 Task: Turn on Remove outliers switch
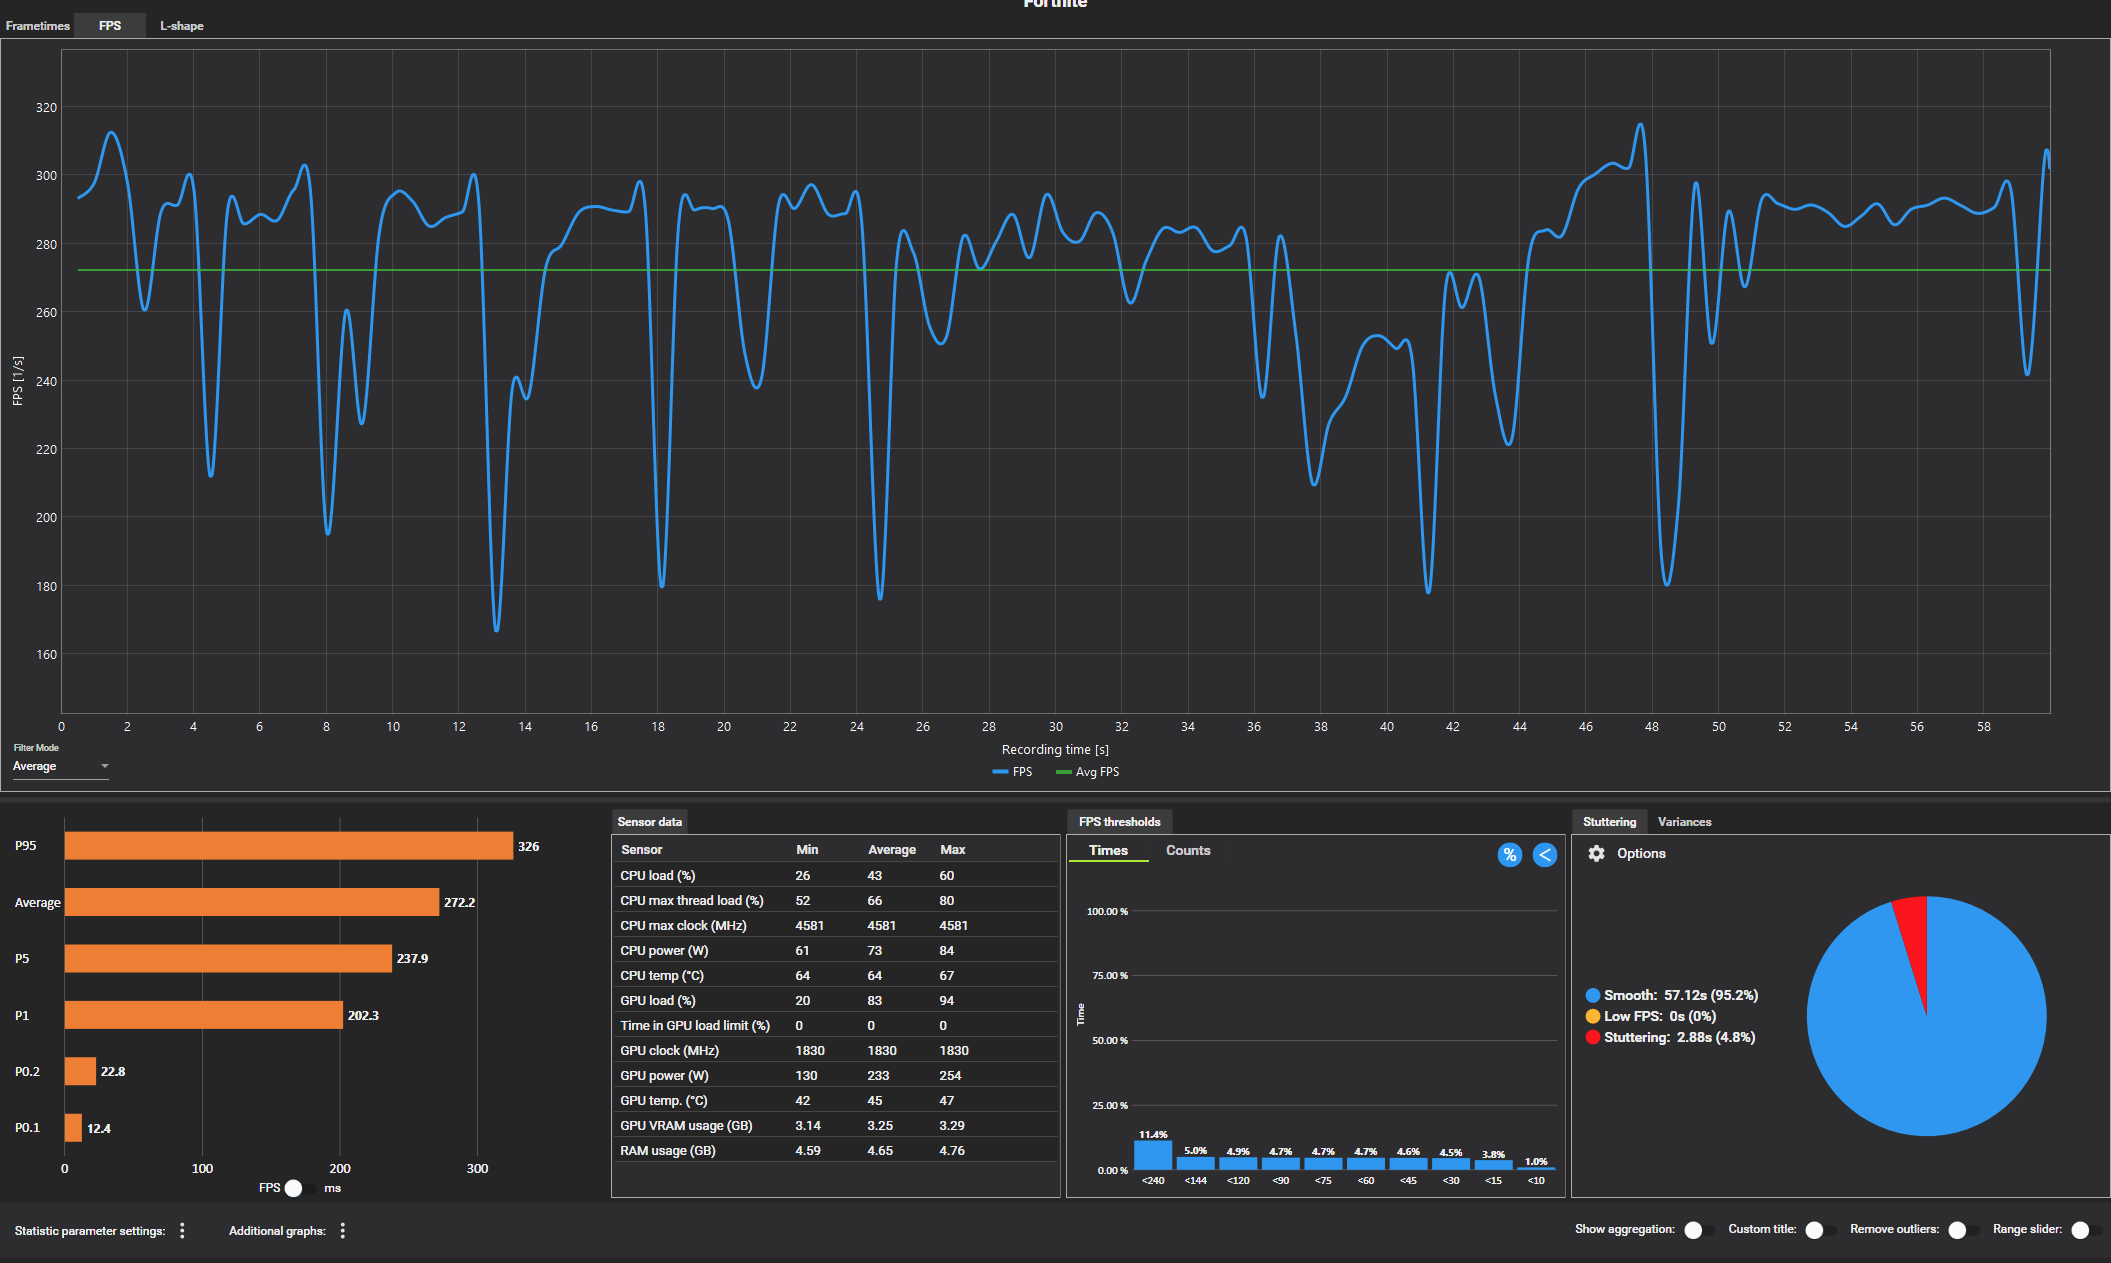[x=1961, y=1230]
